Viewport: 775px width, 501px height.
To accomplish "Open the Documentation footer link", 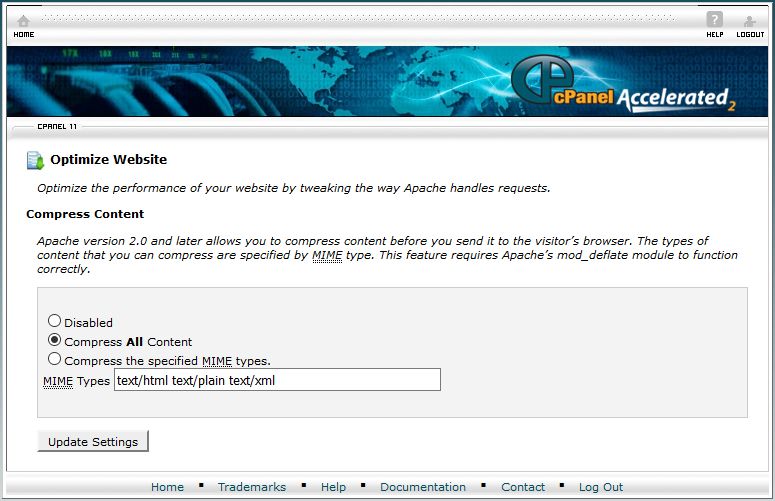I will [x=422, y=487].
